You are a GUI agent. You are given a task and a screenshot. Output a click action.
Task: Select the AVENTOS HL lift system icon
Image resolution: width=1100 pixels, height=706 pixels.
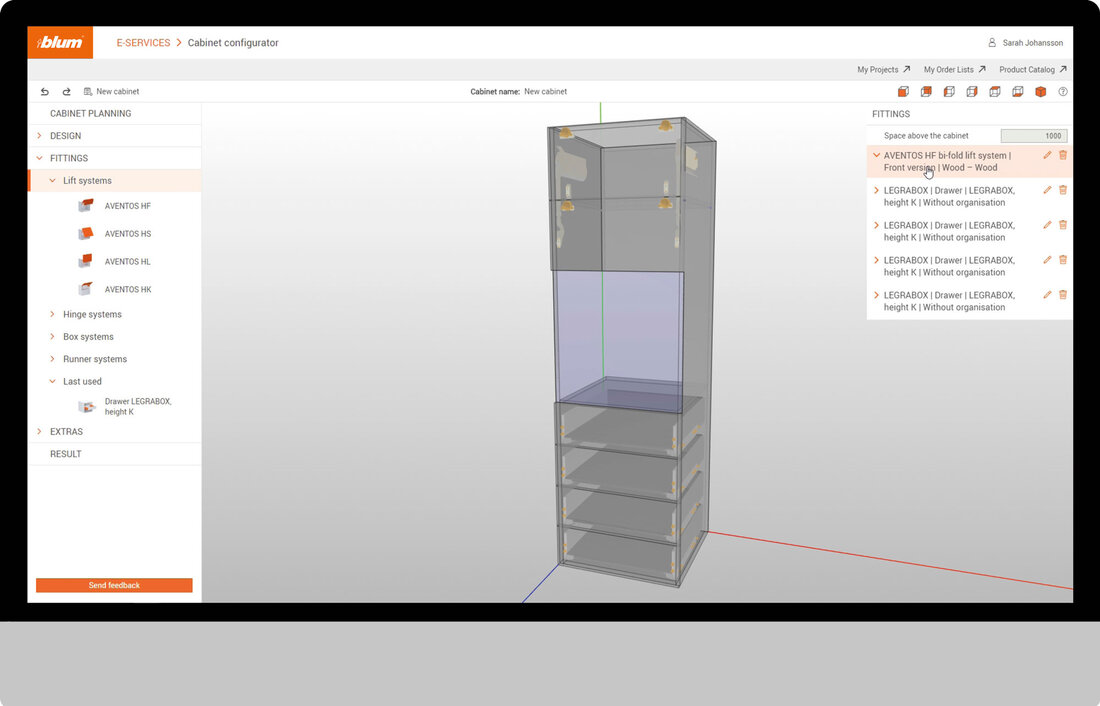tap(86, 260)
